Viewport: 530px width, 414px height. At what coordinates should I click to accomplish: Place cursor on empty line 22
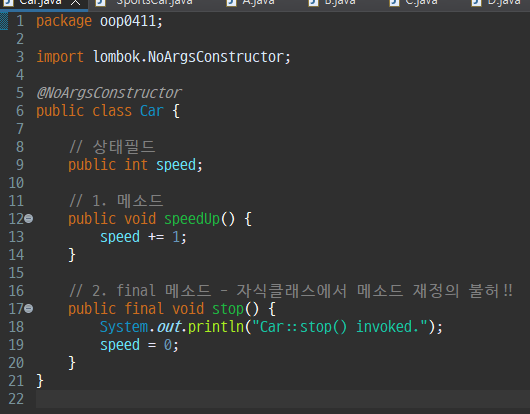click(x=283, y=399)
